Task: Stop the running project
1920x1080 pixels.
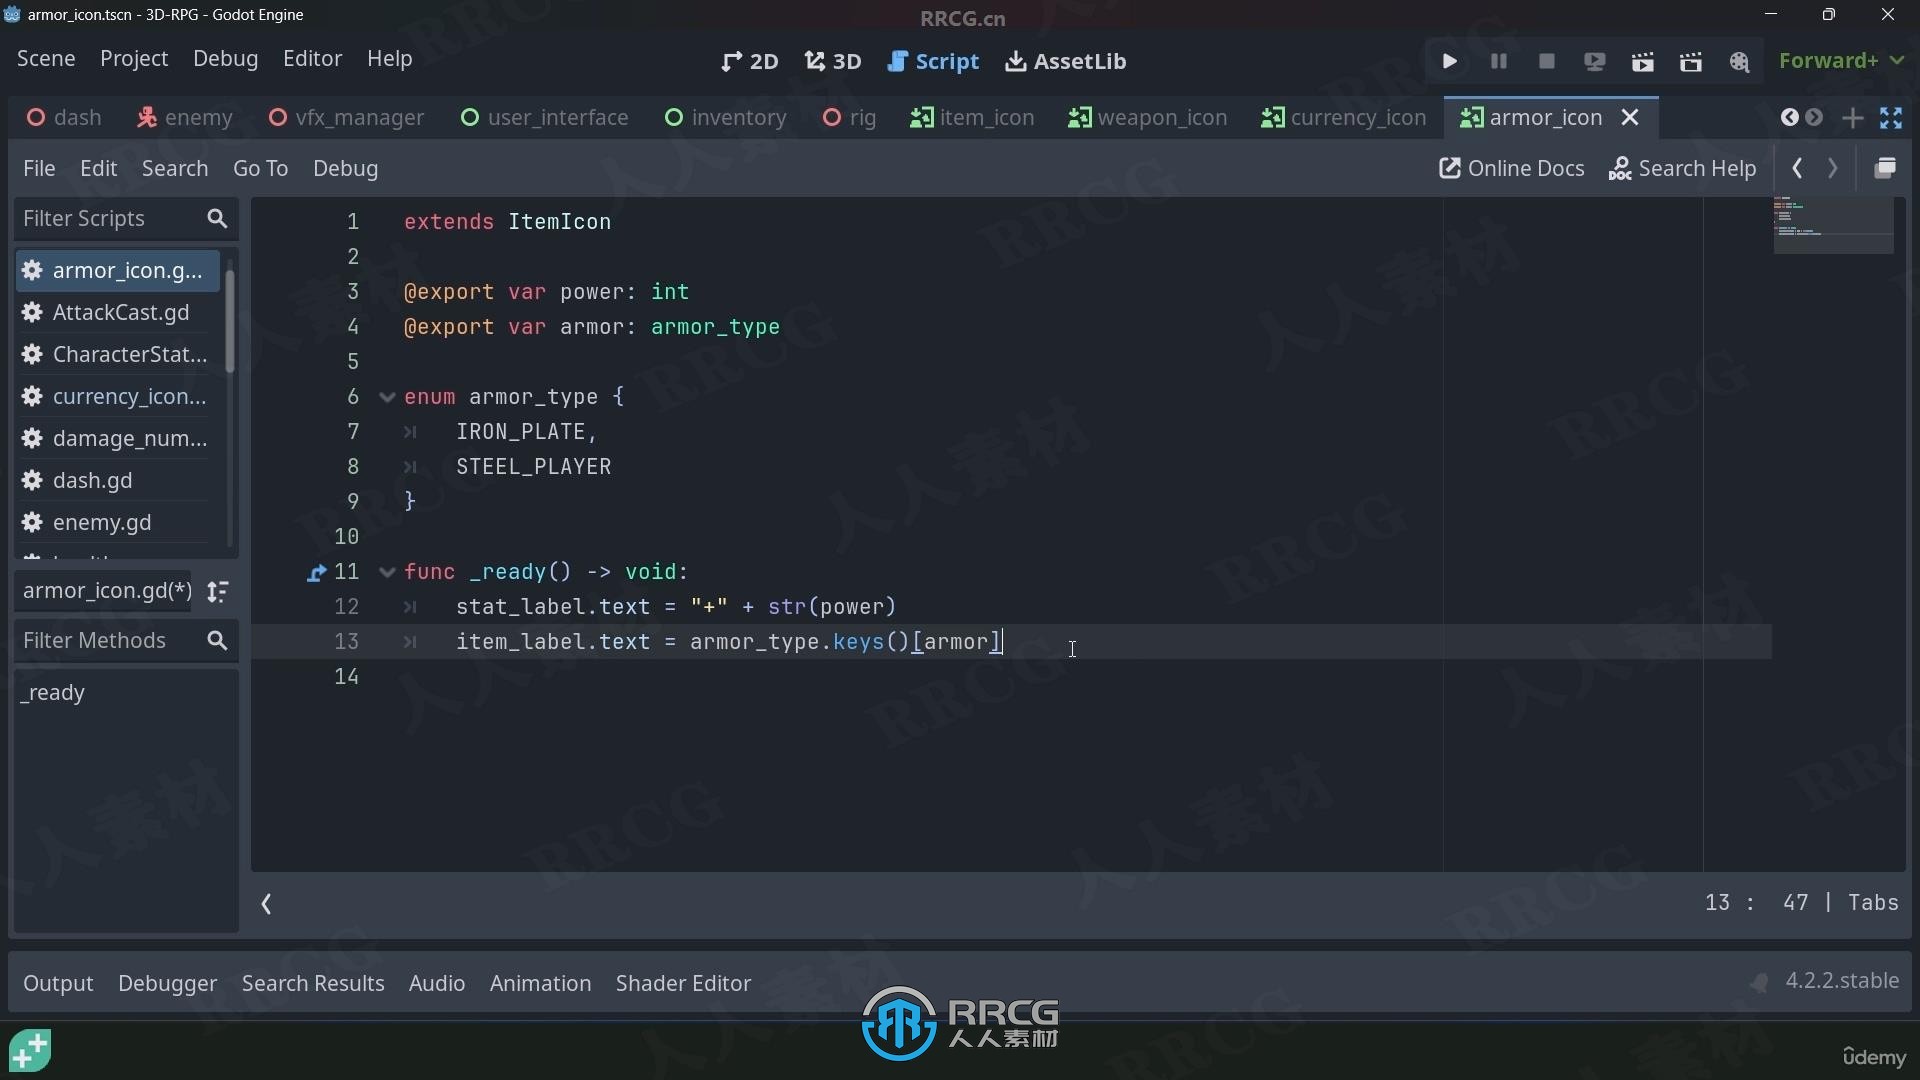Action: 1546,61
